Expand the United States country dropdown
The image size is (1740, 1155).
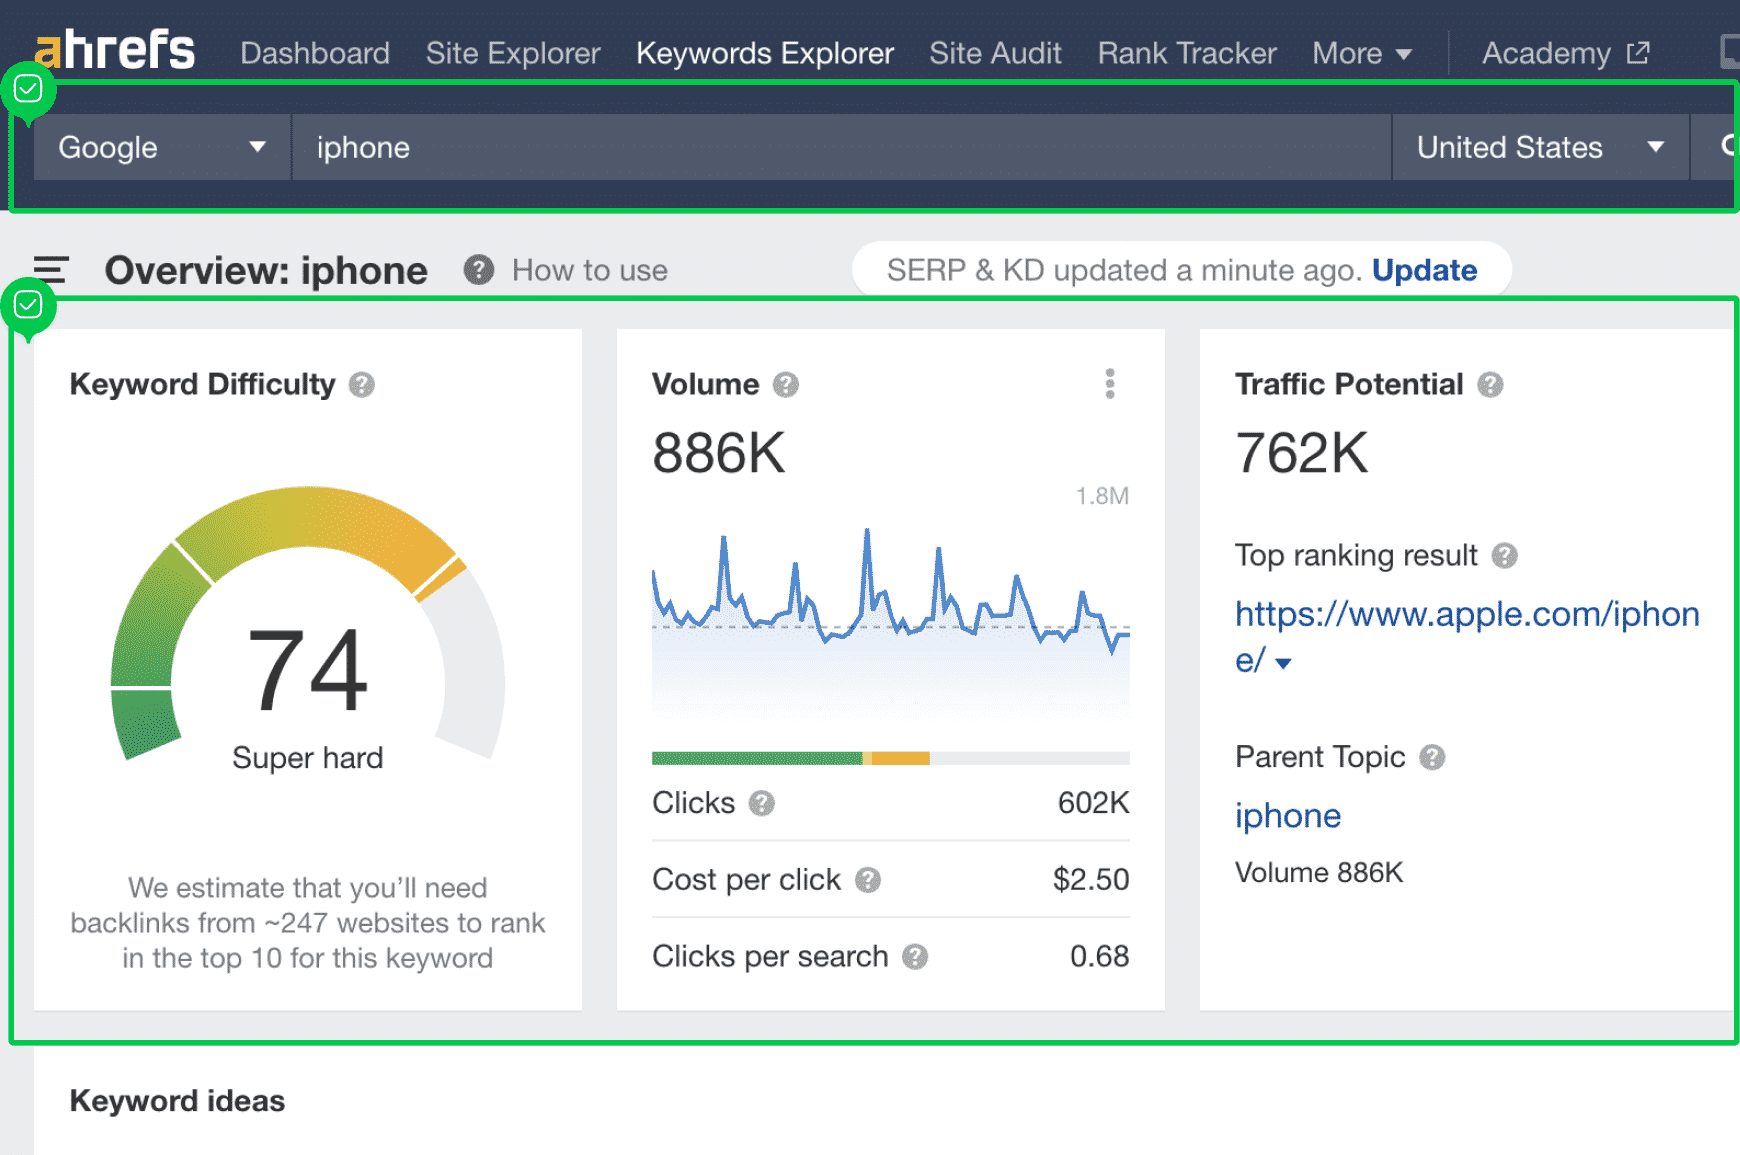(1539, 147)
